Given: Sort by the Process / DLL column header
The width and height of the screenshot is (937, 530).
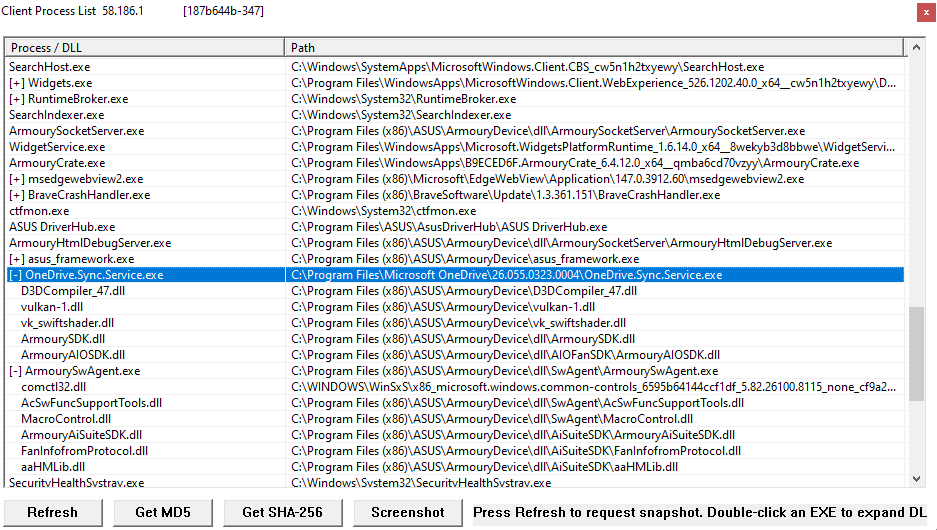Looking at the screenshot, I should tap(145, 48).
